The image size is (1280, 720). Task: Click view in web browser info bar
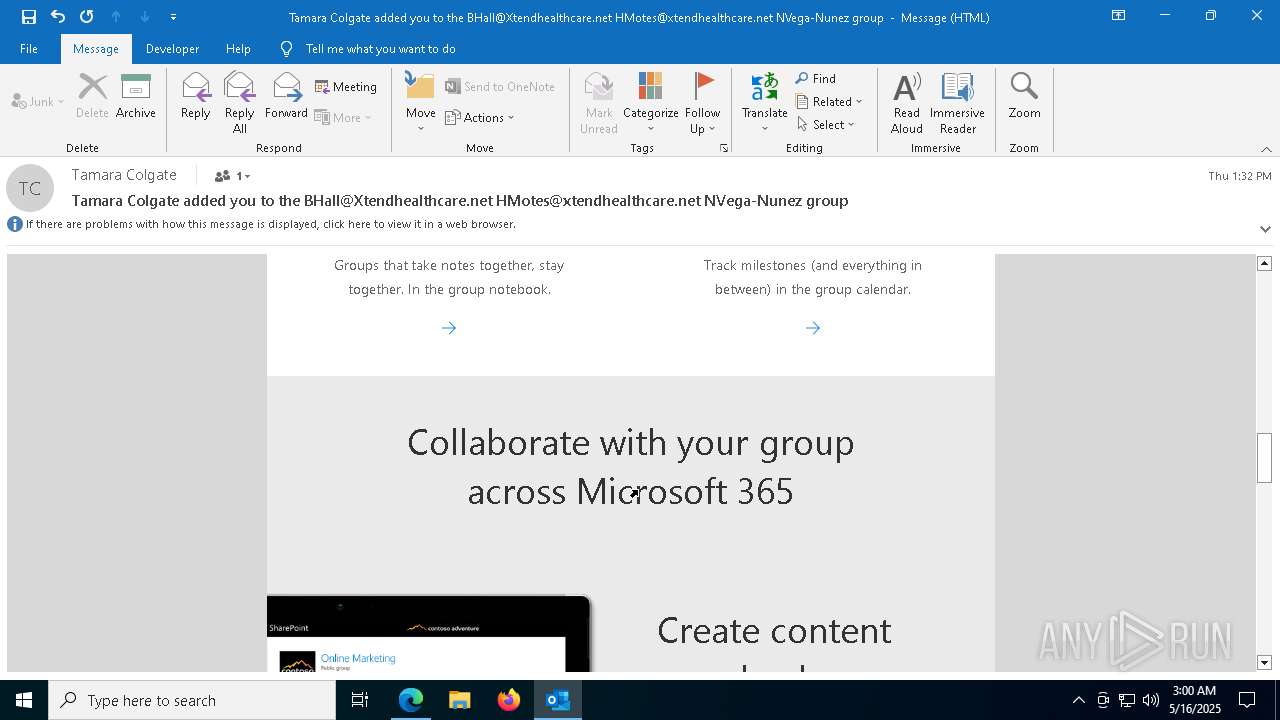[x=270, y=224]
